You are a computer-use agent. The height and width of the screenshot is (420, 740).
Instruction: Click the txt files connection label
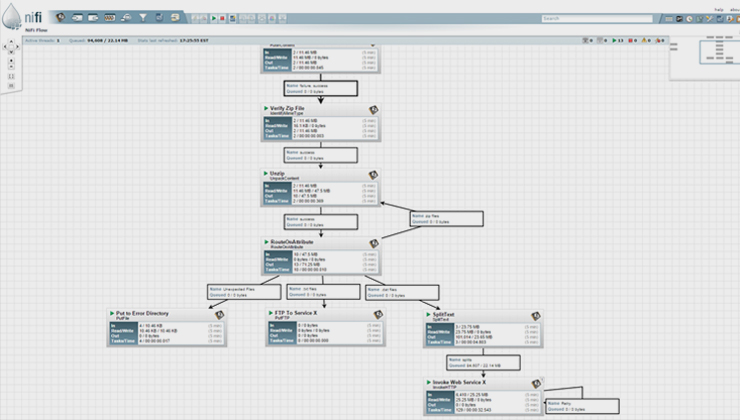tap(323, 292)
